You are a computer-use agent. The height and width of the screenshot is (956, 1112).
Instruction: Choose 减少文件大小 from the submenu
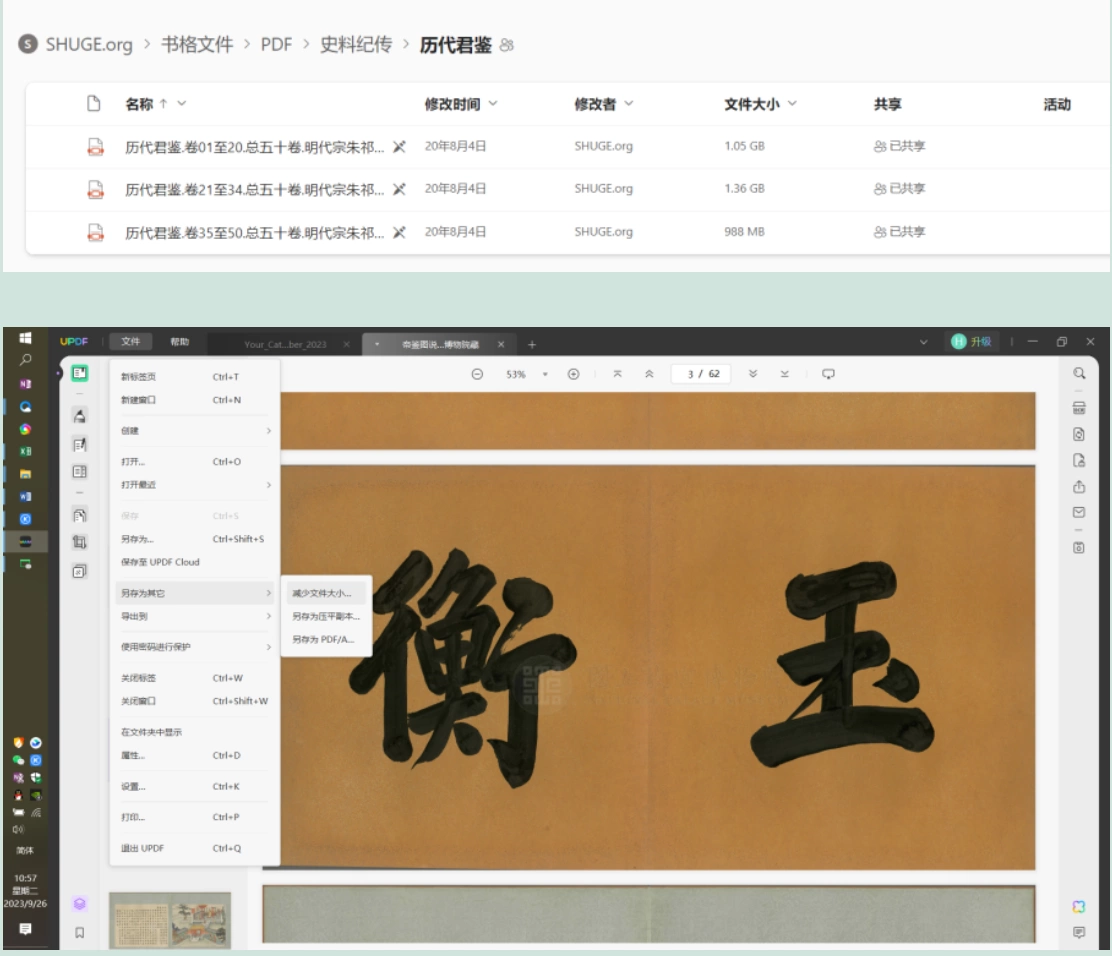click(323, 593)
